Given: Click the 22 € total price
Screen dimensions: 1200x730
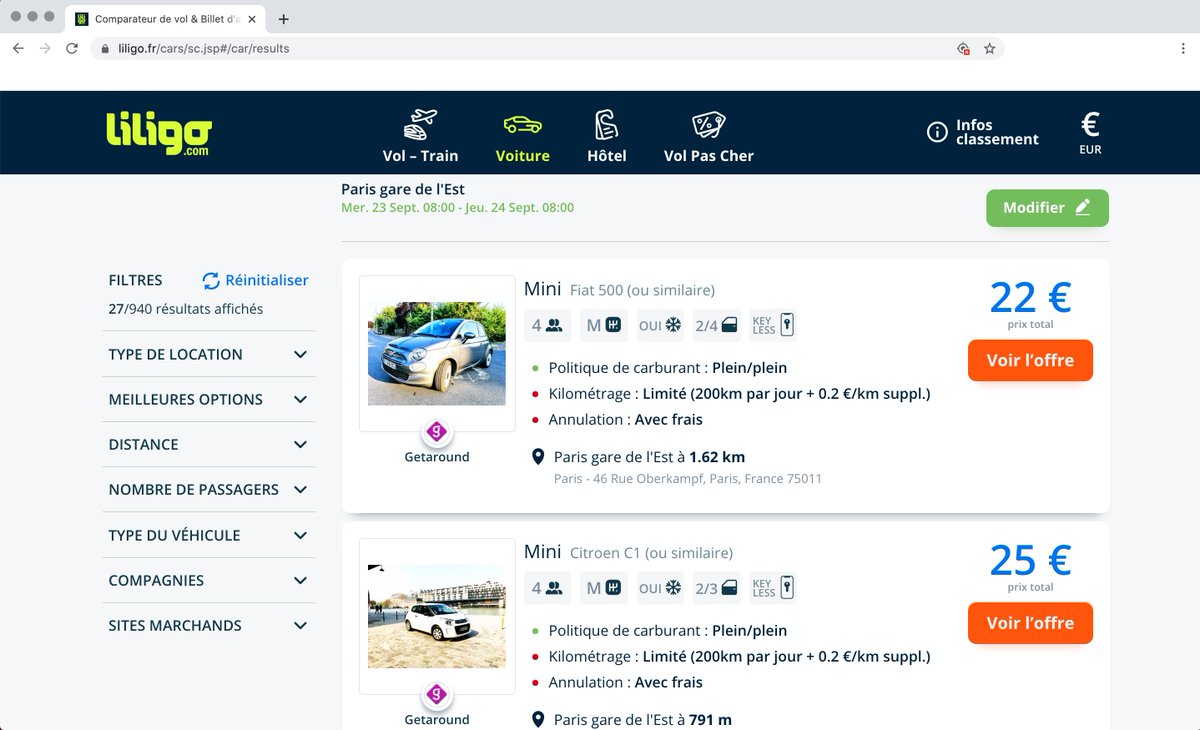Looking at the screenshot, I should [x=1030, y=297].
